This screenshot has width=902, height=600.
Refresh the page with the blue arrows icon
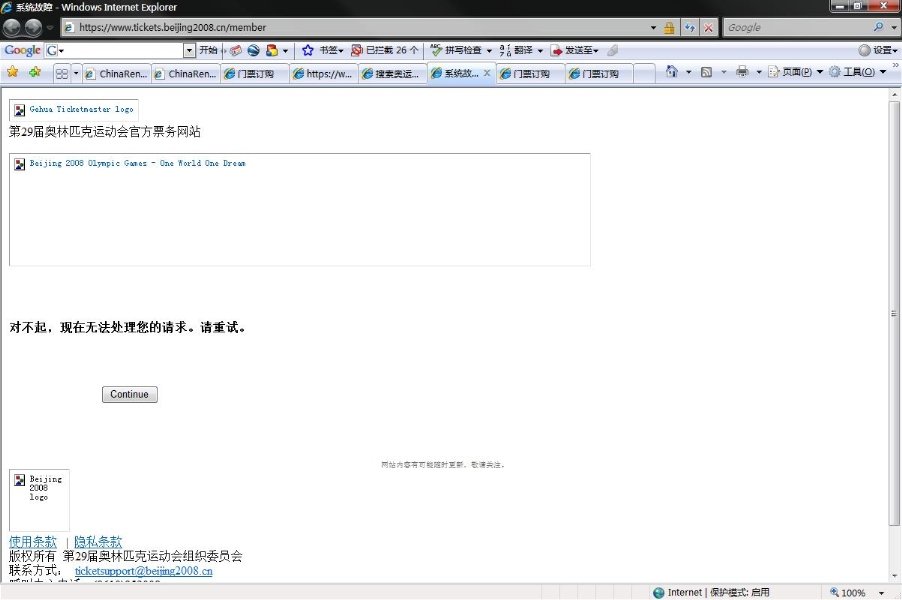[690, 27]
